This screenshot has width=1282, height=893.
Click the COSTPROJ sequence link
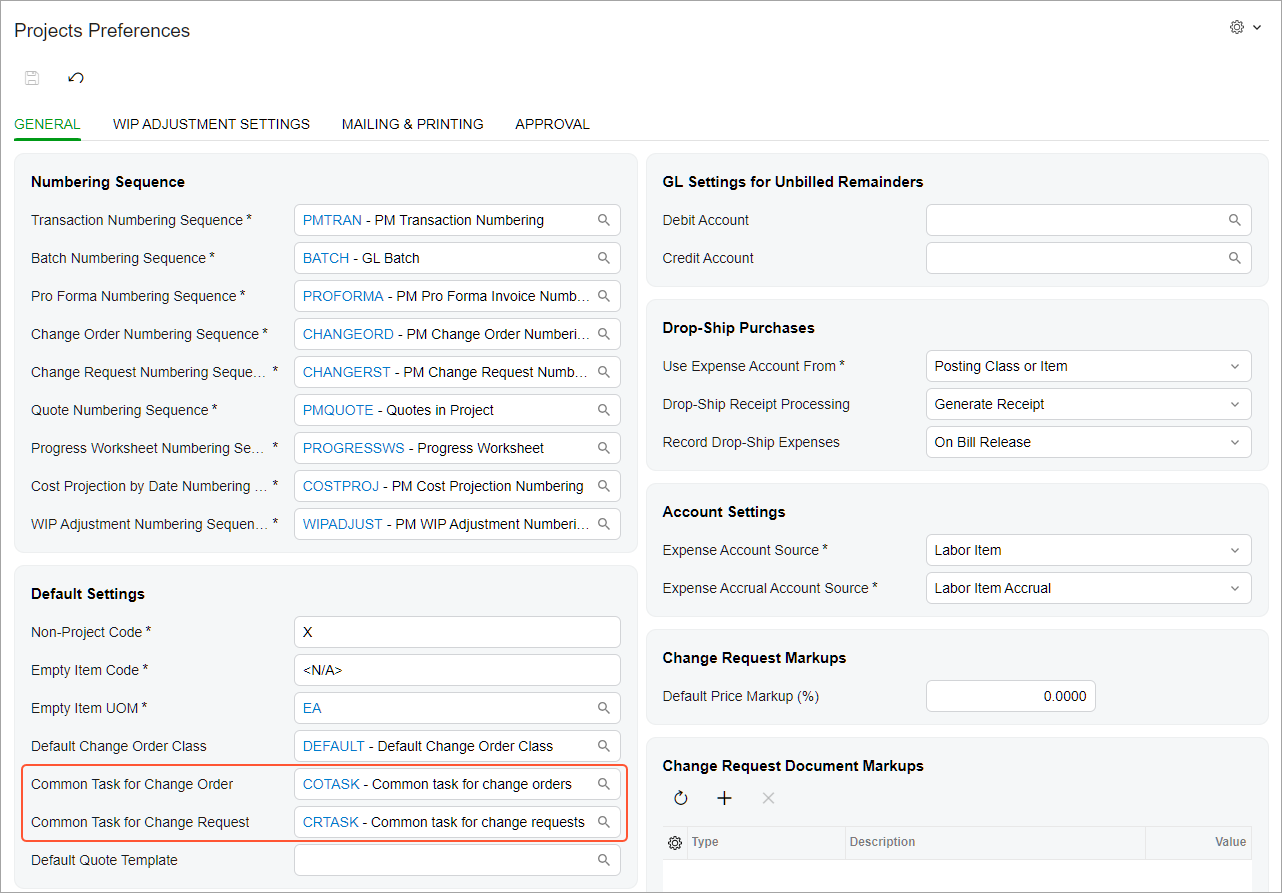click(341, 486)
